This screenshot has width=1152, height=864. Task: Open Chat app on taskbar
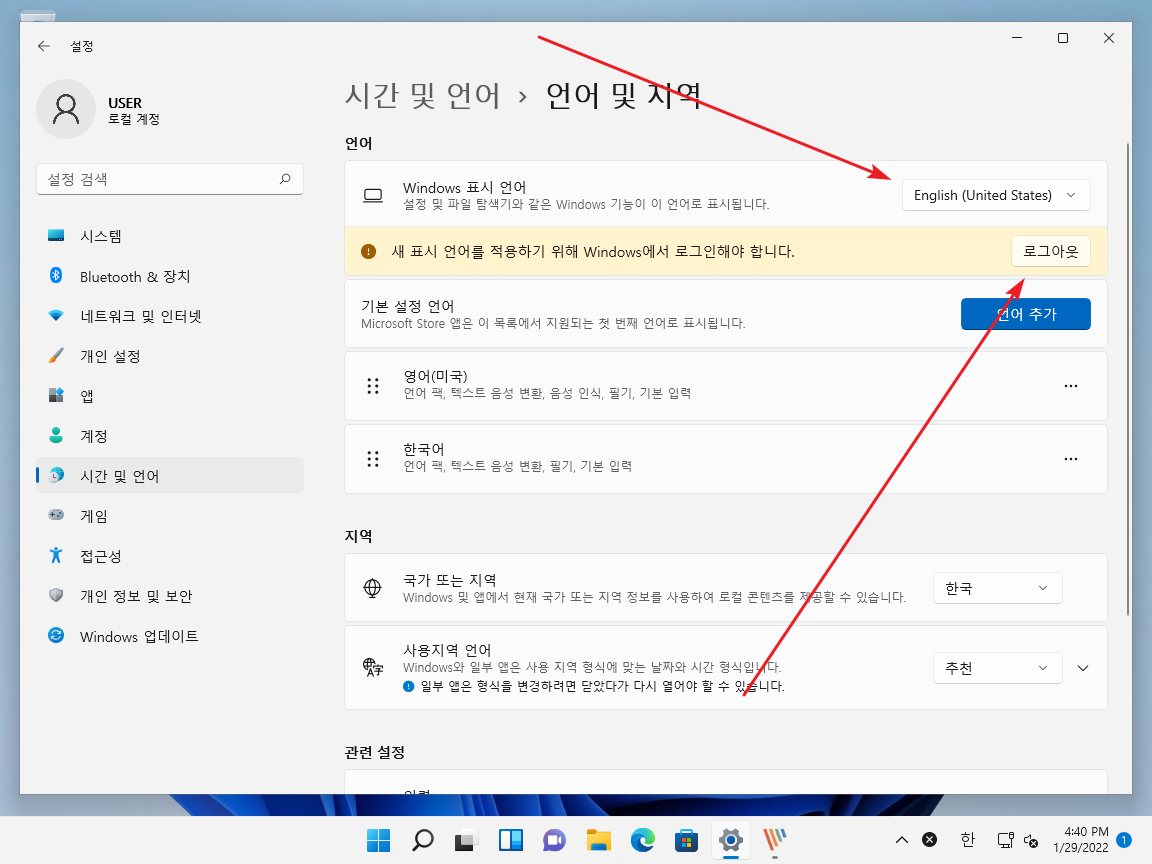coord(555,840)
